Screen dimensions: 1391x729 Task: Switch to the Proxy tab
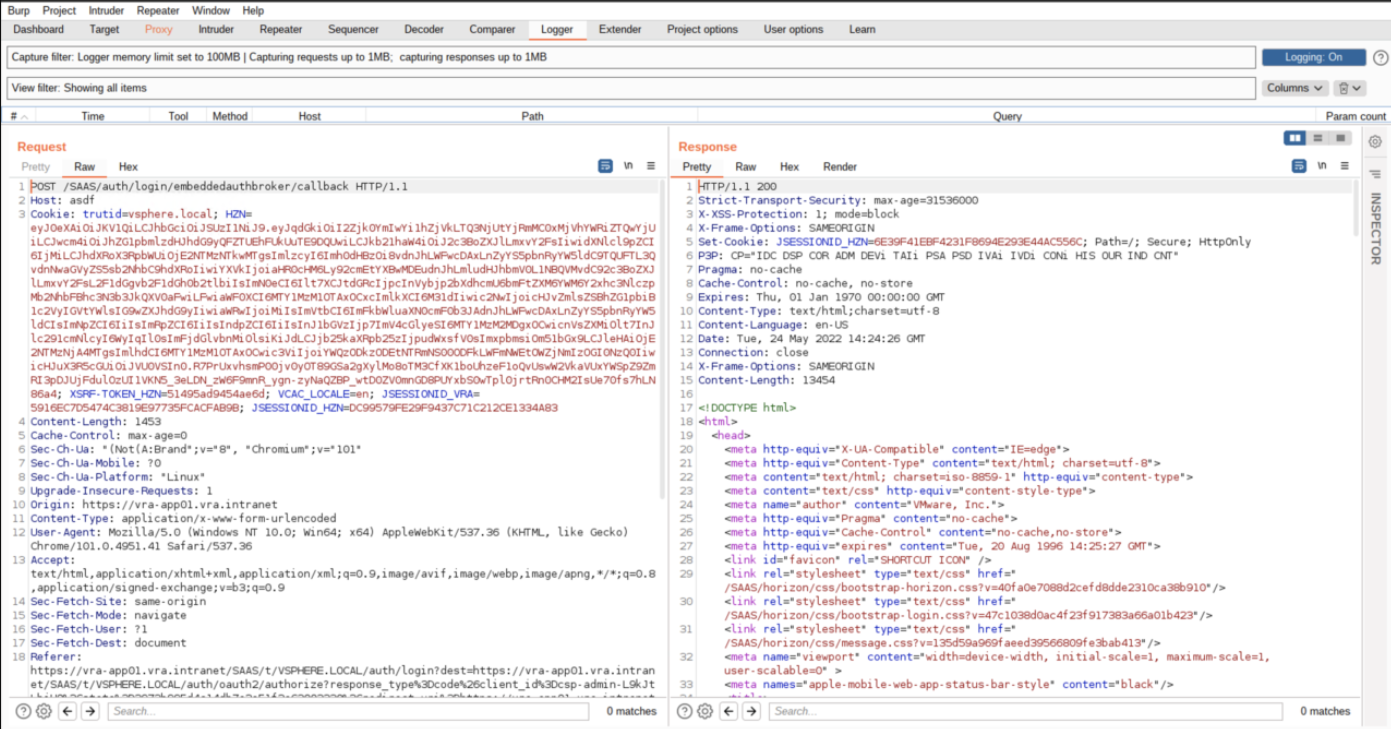coord(158,29)
